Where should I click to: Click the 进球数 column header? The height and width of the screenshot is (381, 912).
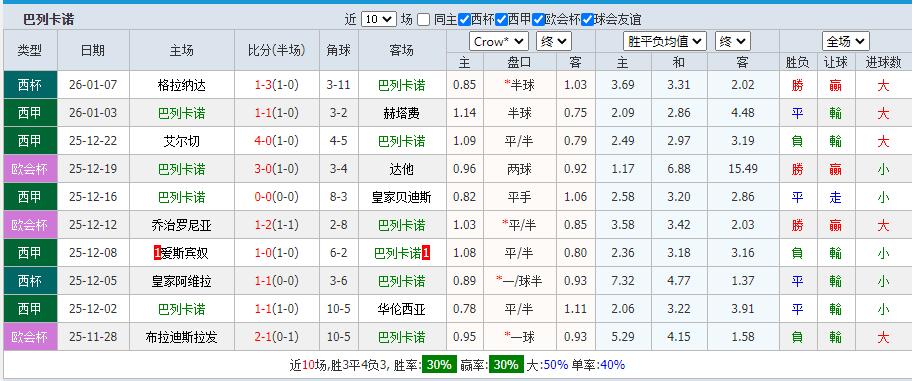tap(884, 63)
